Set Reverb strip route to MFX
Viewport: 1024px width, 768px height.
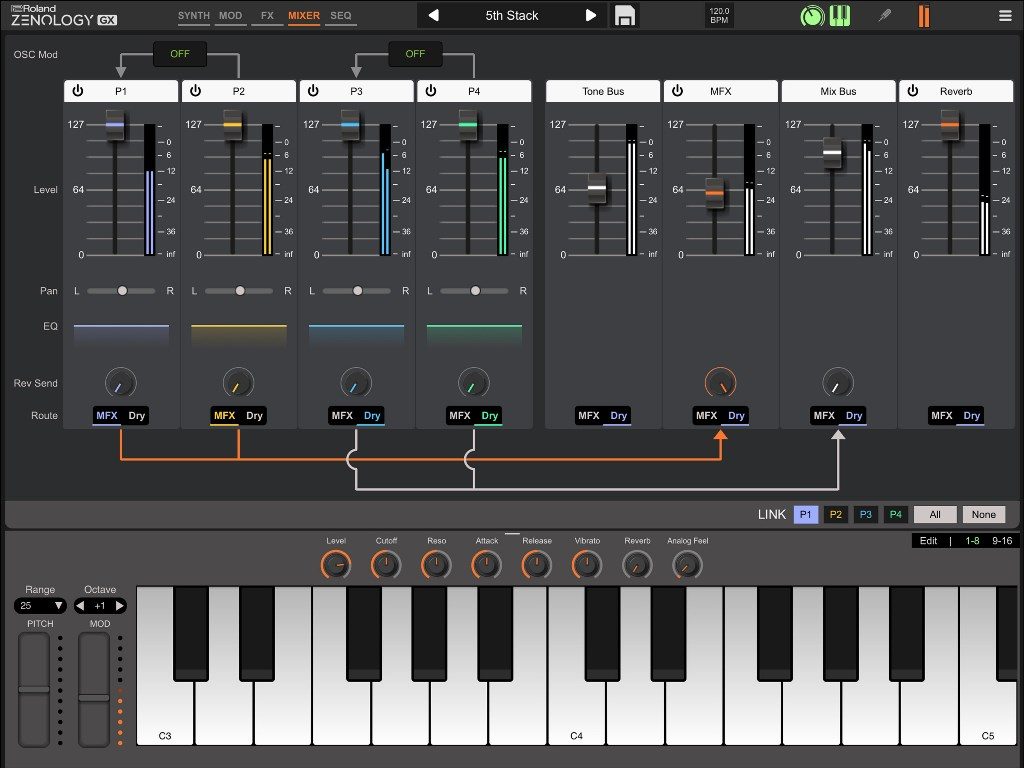[942, 415]
